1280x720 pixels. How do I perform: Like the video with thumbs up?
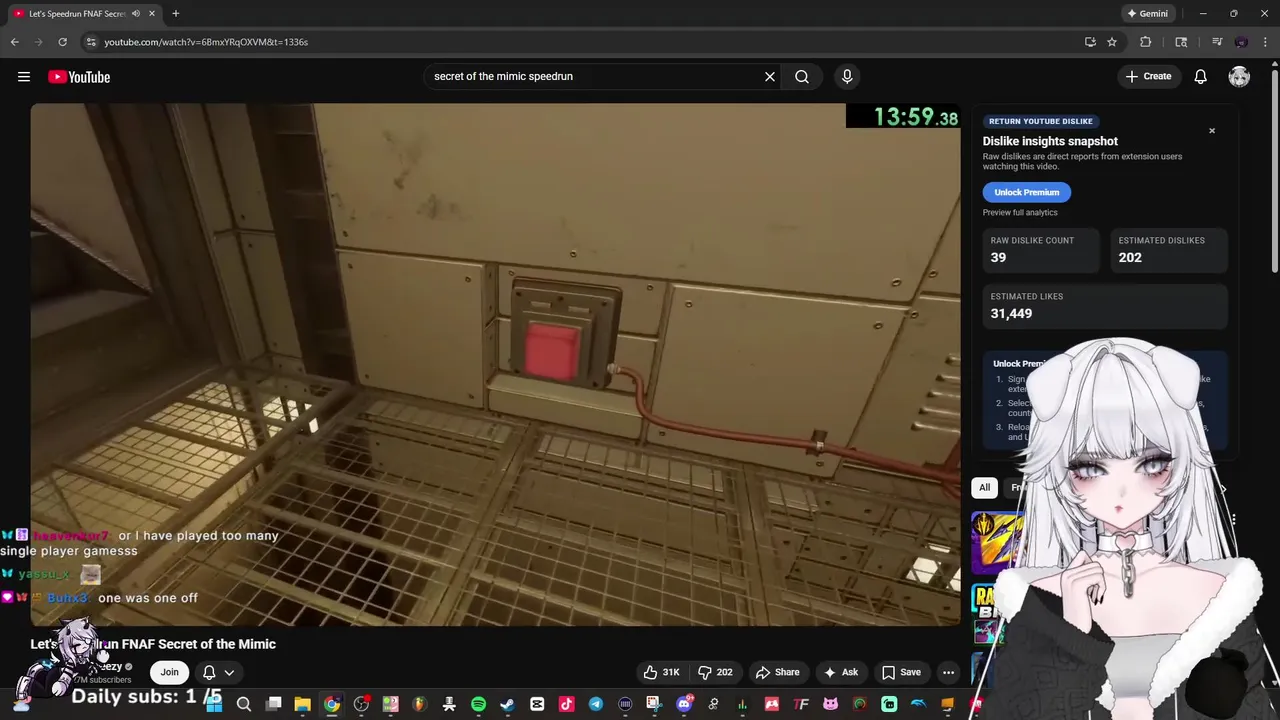[x=662, y=672]
